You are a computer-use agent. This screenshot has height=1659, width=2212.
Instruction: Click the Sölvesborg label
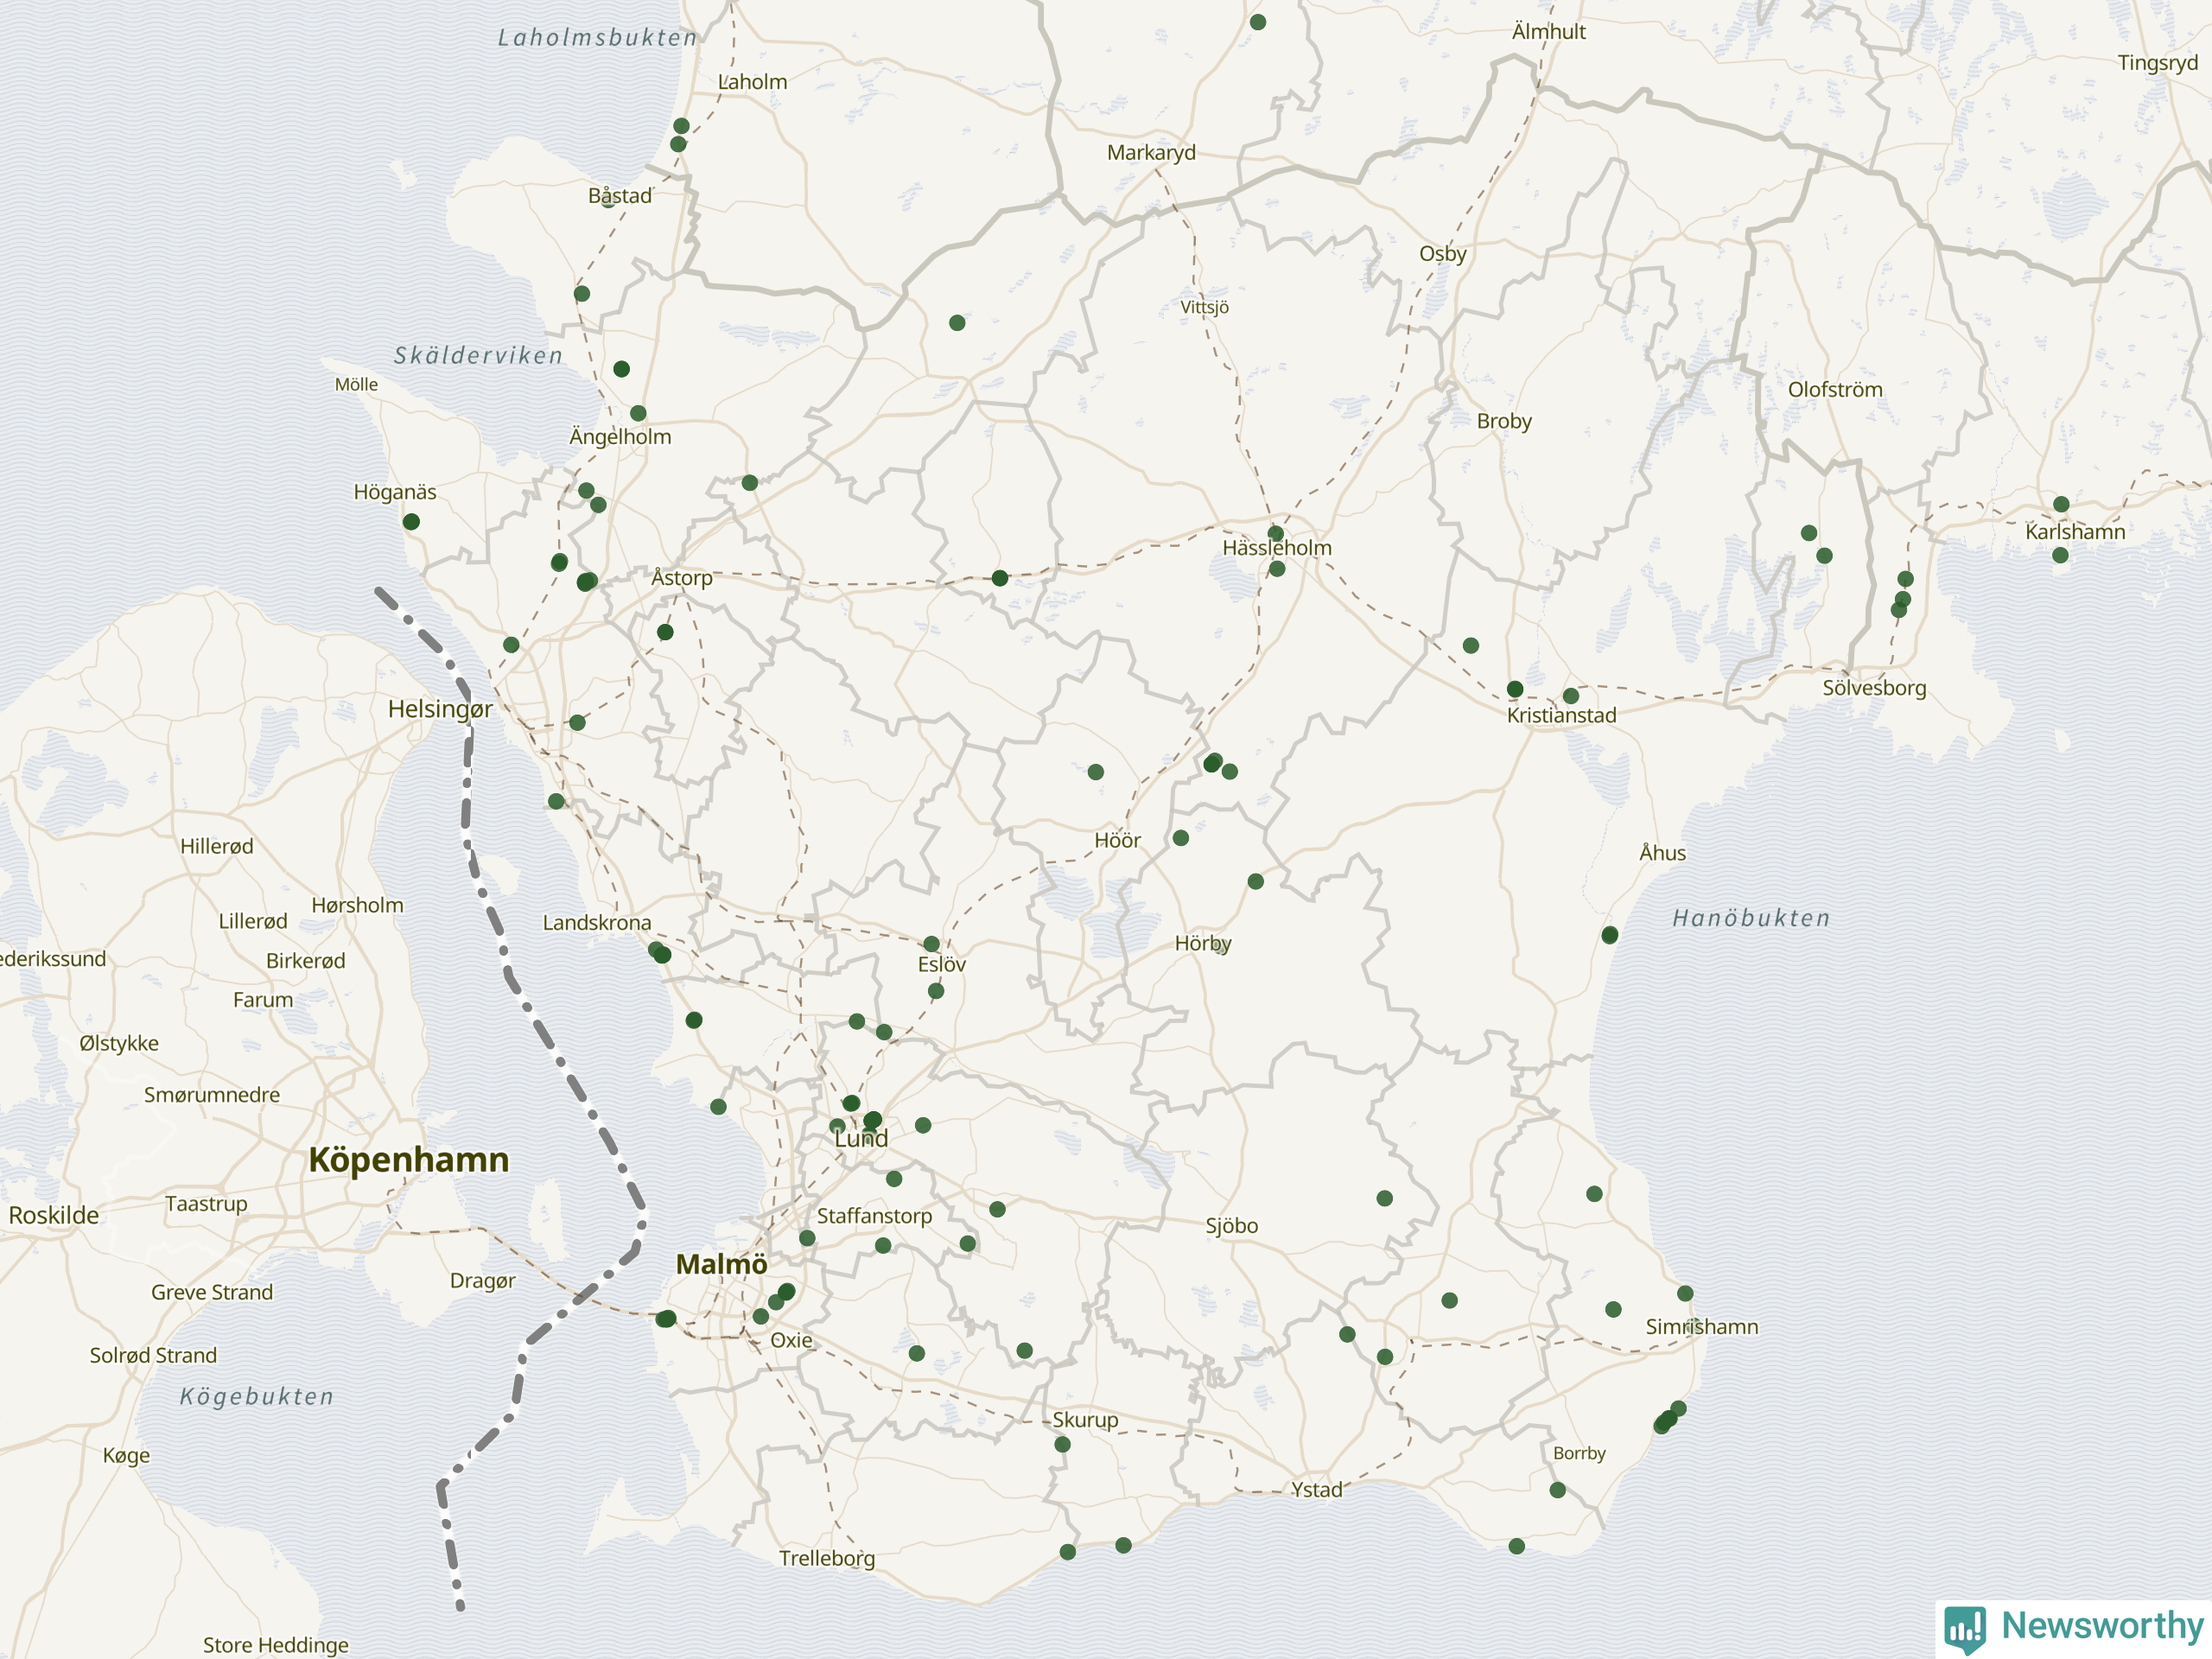(x=1874, y=688)
